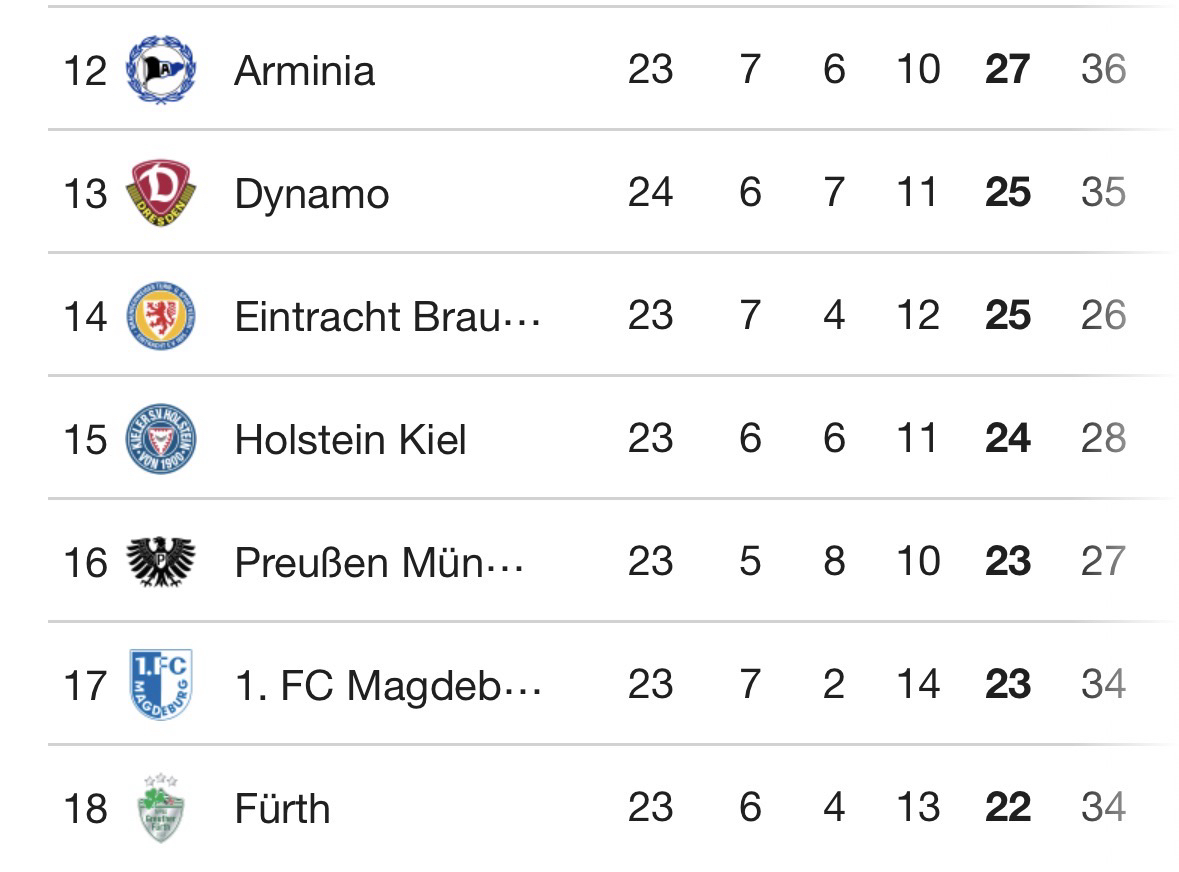Click the Greuther Fürth cloverleaf crest
The width and height of the screenshot is (1179, 872).
tap(161, 807)
